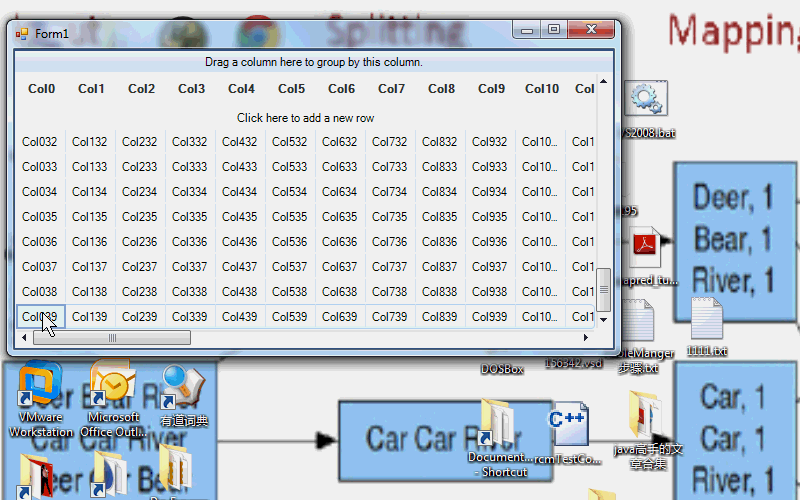Click the vertical scrollbar thumb
This screenshot has height=500, width=800.
(x=604, y=289)
